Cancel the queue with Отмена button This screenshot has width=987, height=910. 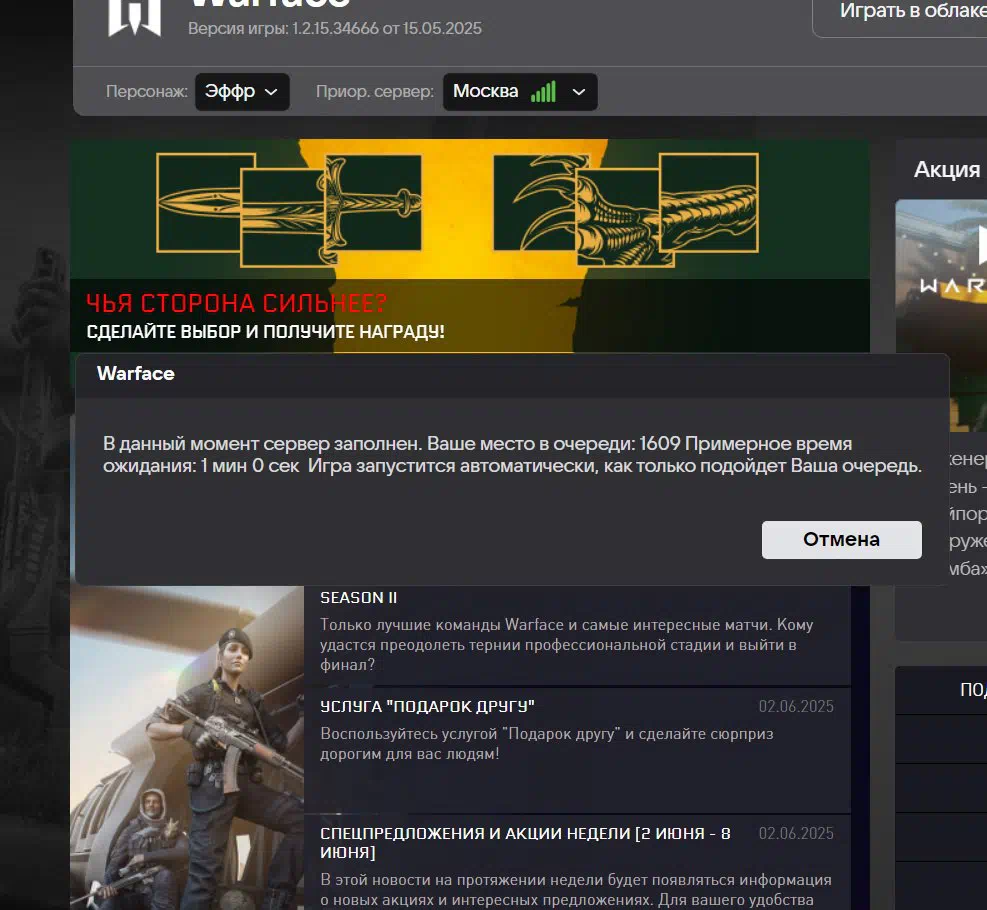pos(842,539)
